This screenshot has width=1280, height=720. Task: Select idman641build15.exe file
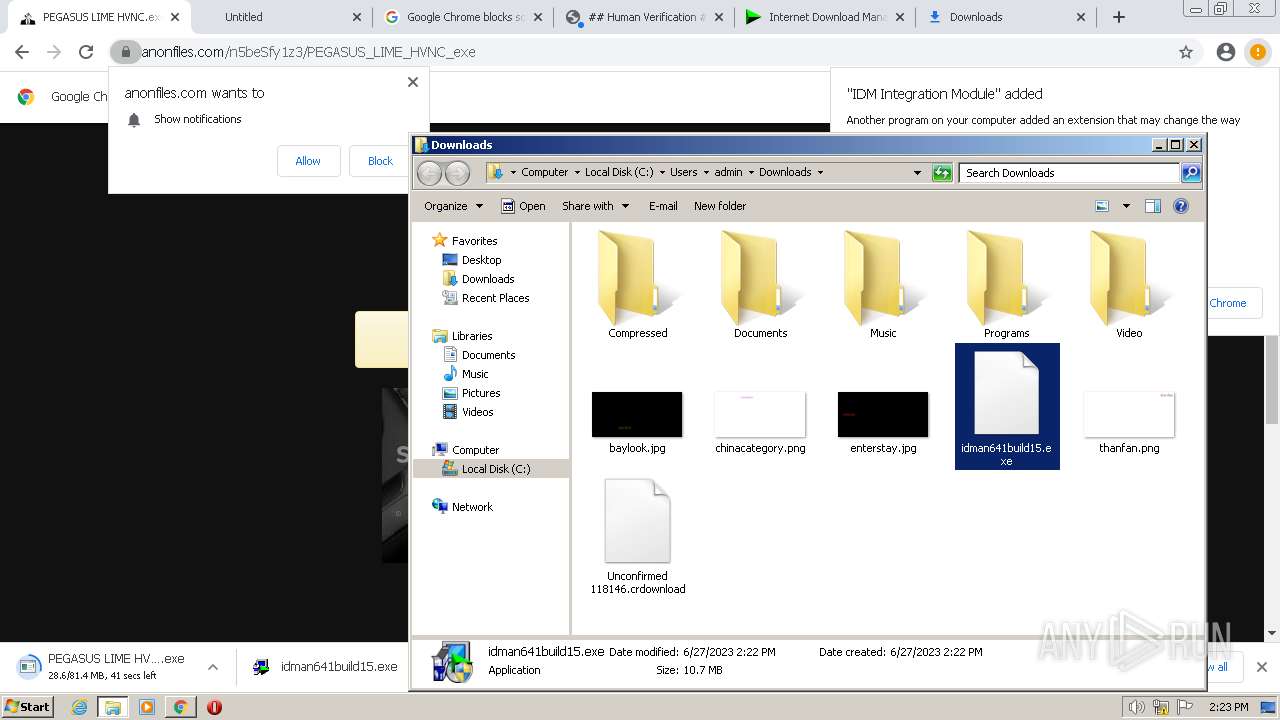[1007, 406]
